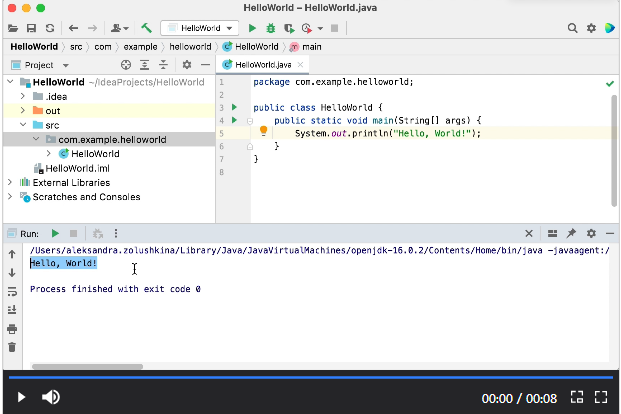621x414 pixels.
Task: Pin the Run tab with pin icon
Action: point(571,233)
